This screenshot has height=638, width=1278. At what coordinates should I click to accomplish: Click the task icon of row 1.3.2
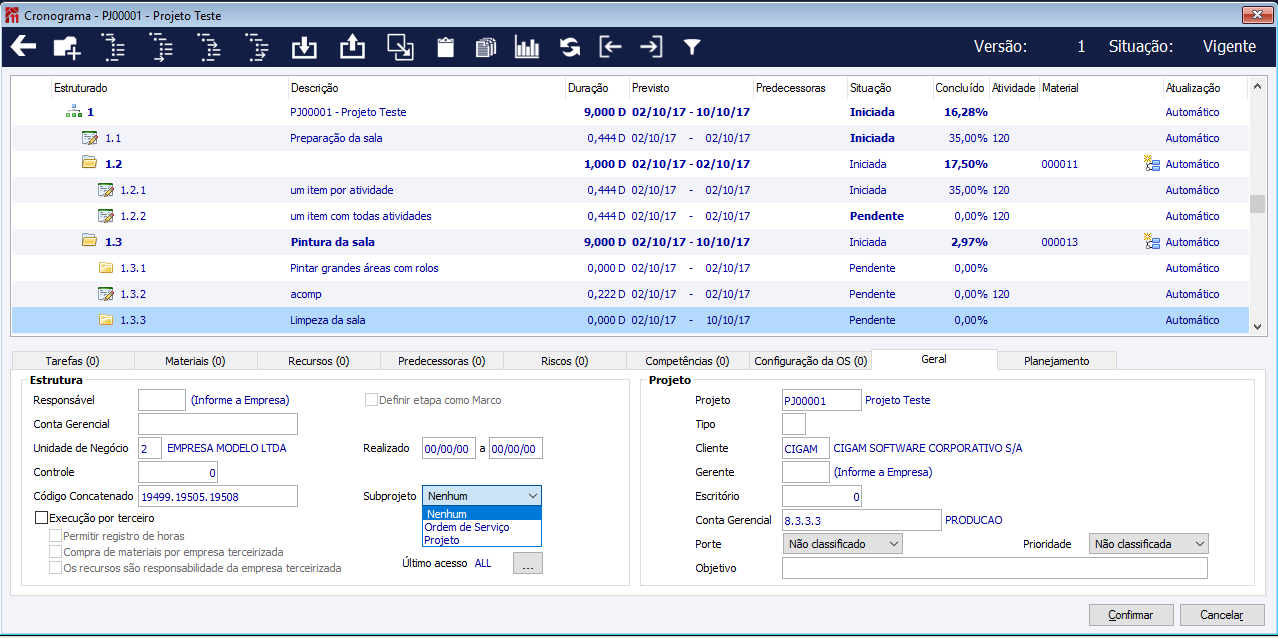(105, 294)
